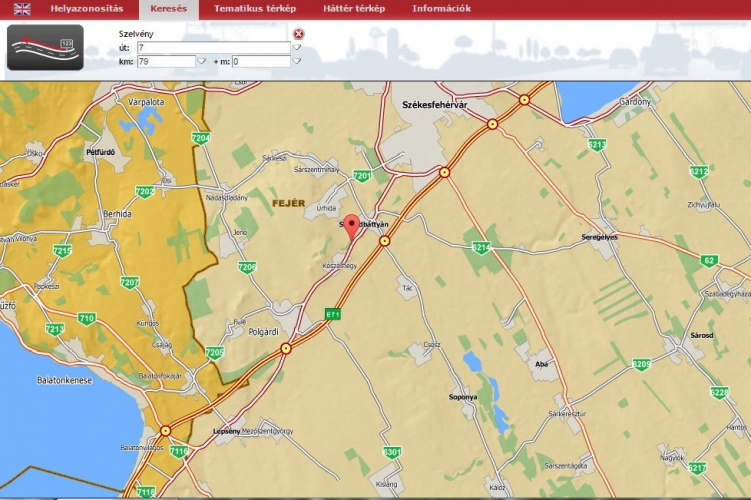Click the 7202 road number shield
Screen dimensions: 751x500
145,191
